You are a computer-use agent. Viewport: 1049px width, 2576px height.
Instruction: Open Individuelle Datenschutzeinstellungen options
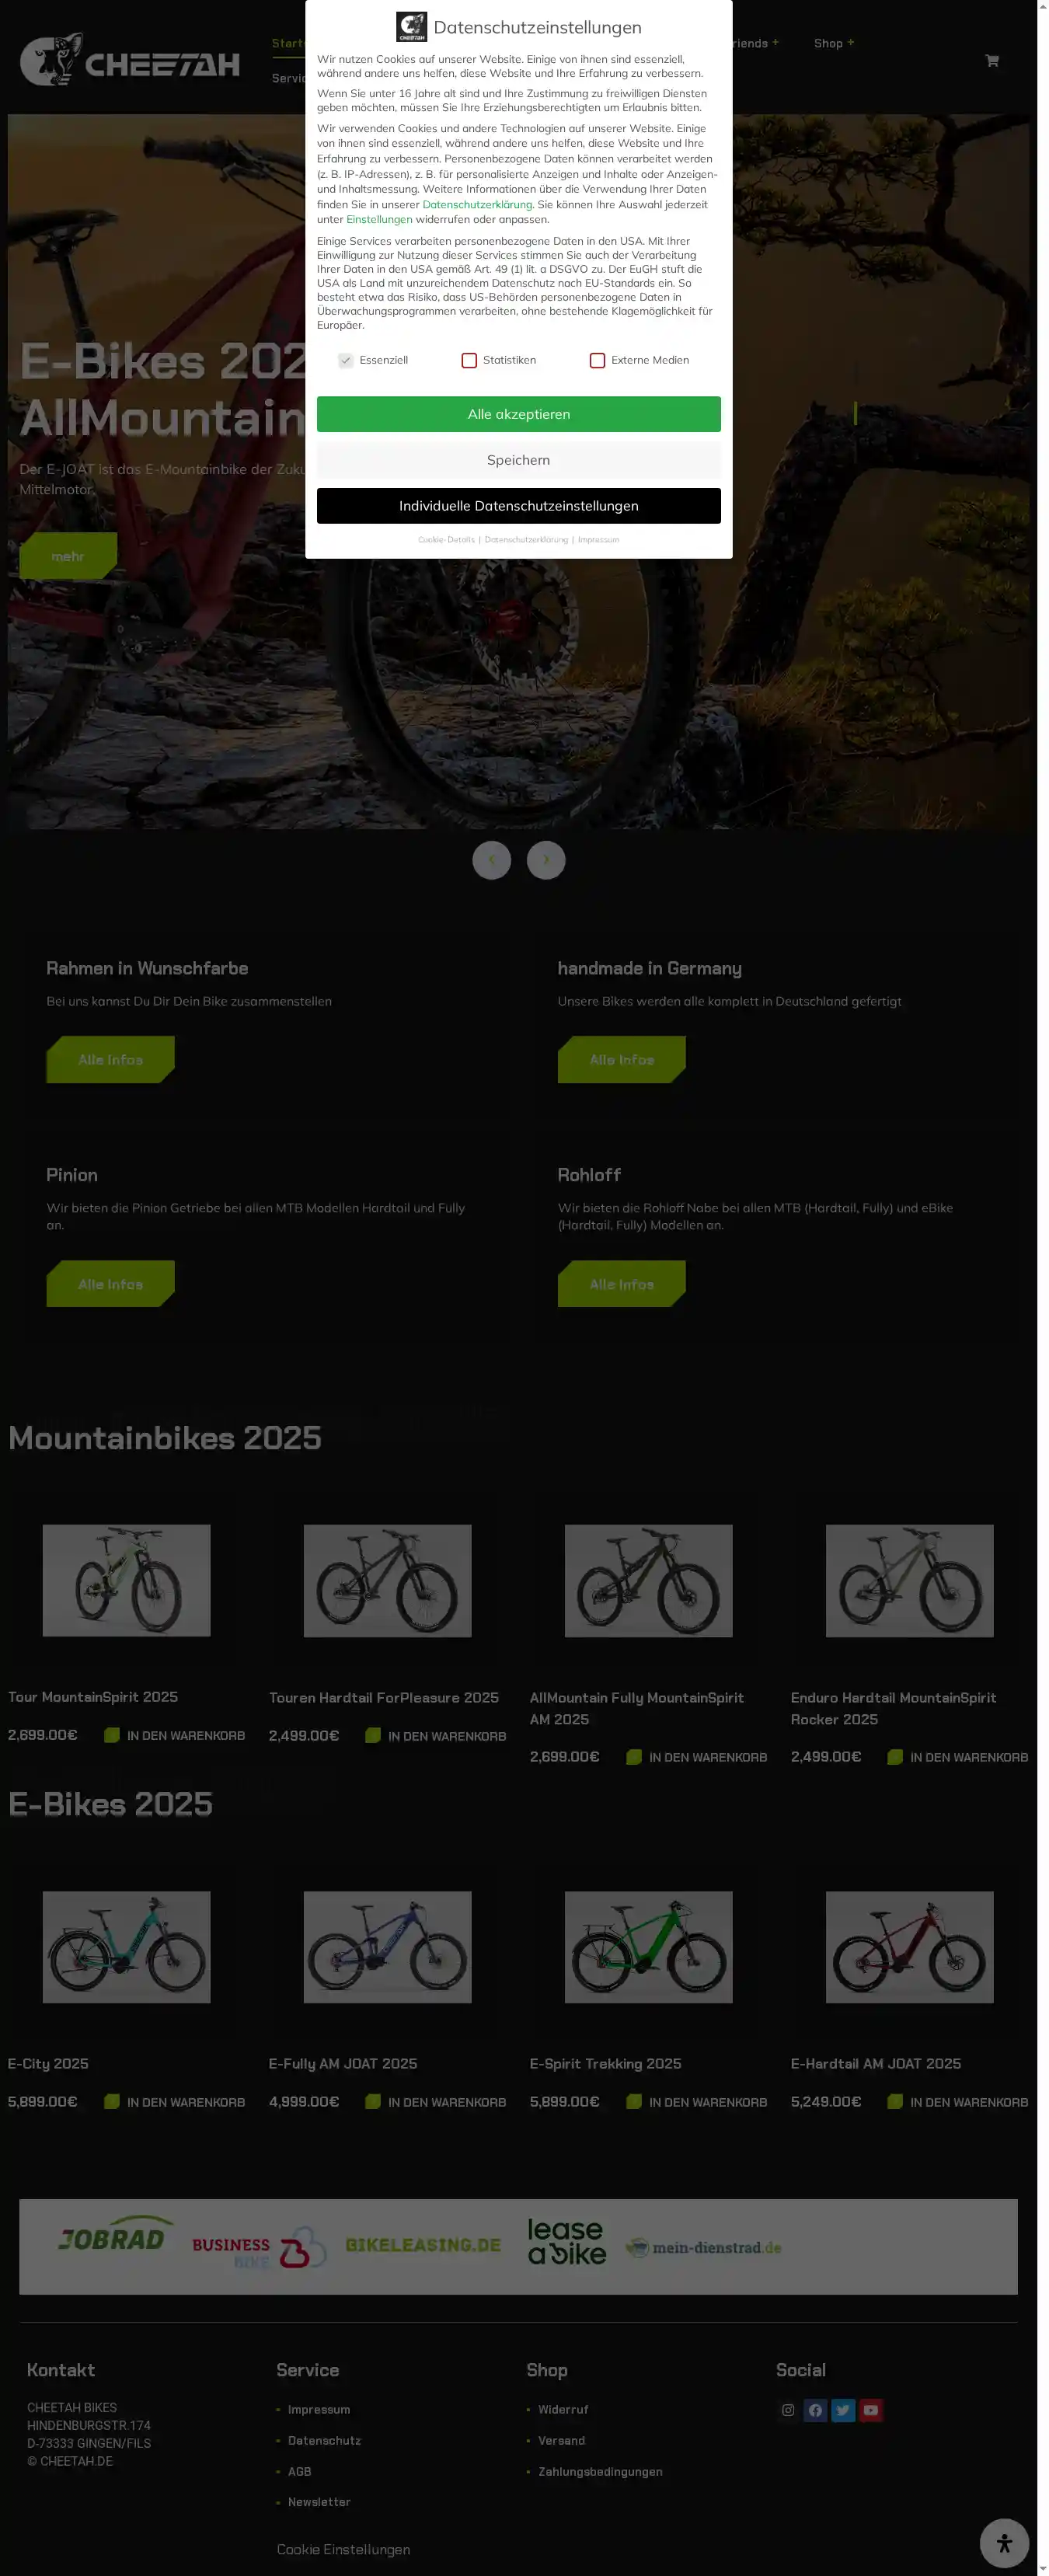click(518, 506)
